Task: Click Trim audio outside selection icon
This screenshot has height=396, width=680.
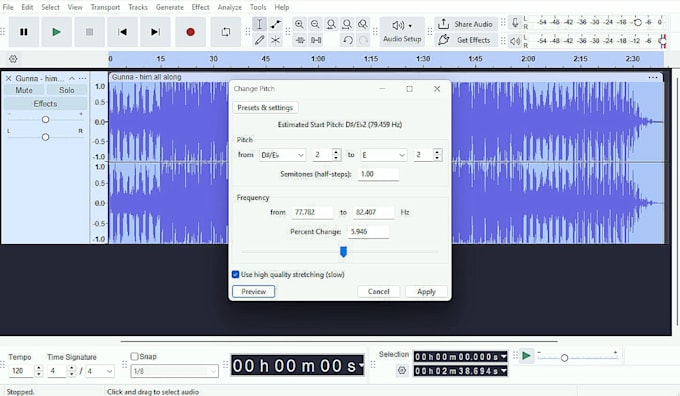Action: 300,40
